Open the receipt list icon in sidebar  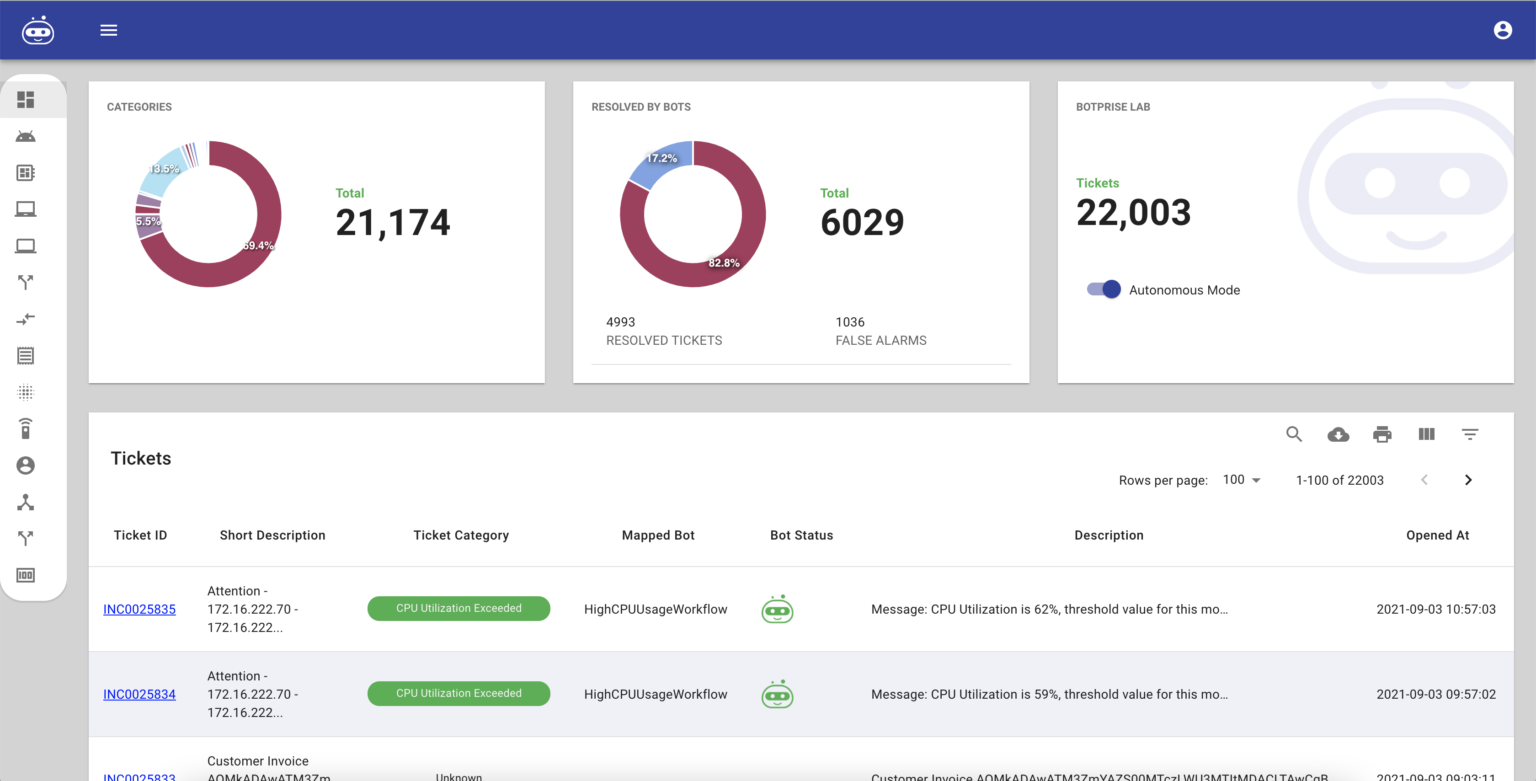[x=26, y=355]
